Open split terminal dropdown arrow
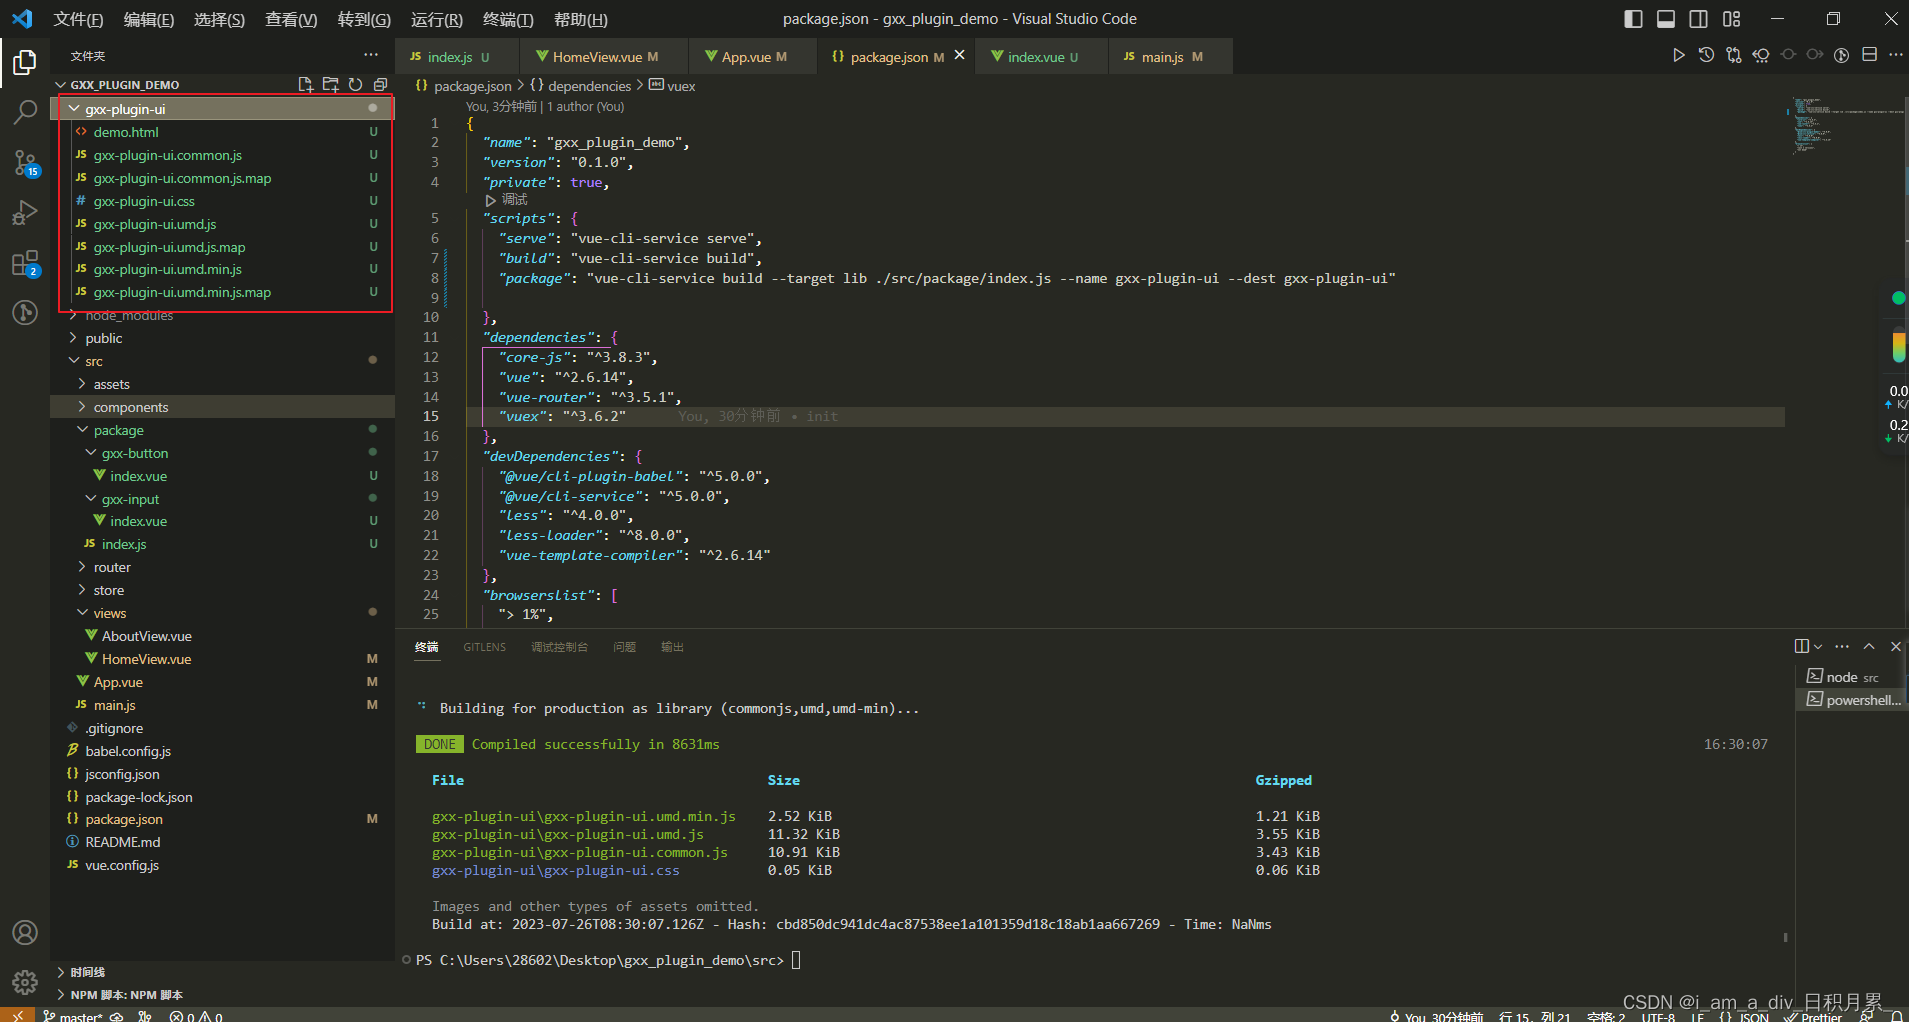The height and width of the screenshot is (1022, 1909). coord(1818,646)
